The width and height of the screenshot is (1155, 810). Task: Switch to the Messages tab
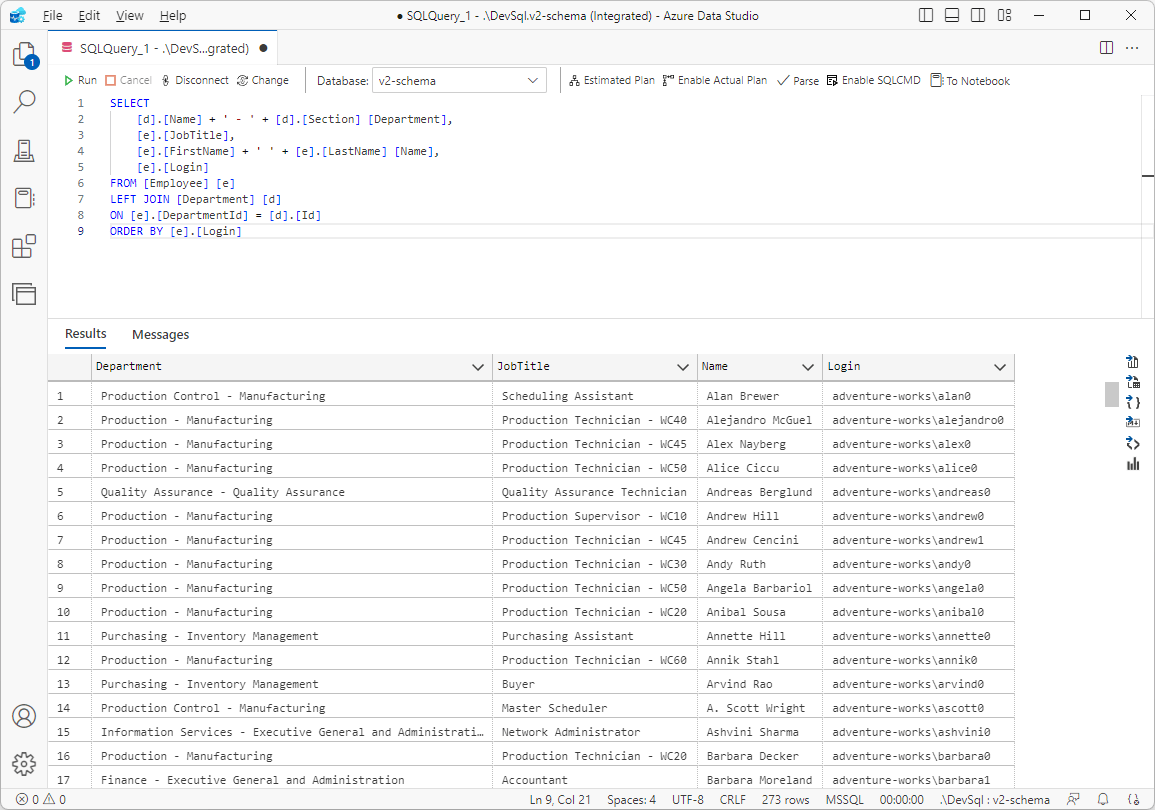pyautogui.click(x=160, y=334)
